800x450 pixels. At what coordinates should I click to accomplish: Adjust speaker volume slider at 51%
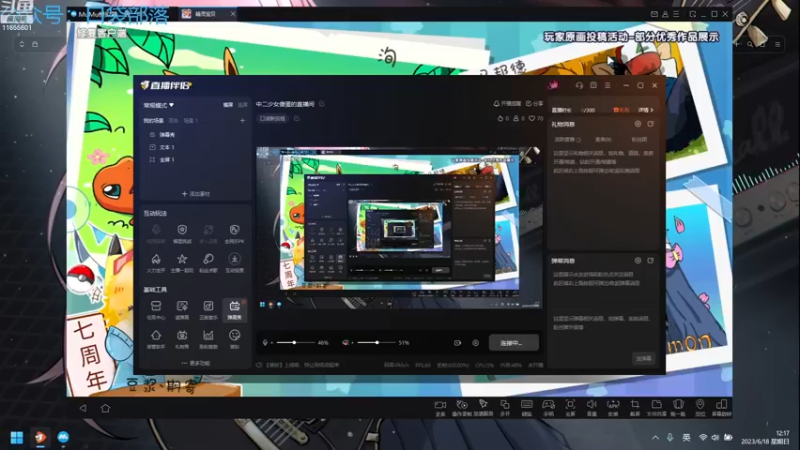tap(377, 343)
